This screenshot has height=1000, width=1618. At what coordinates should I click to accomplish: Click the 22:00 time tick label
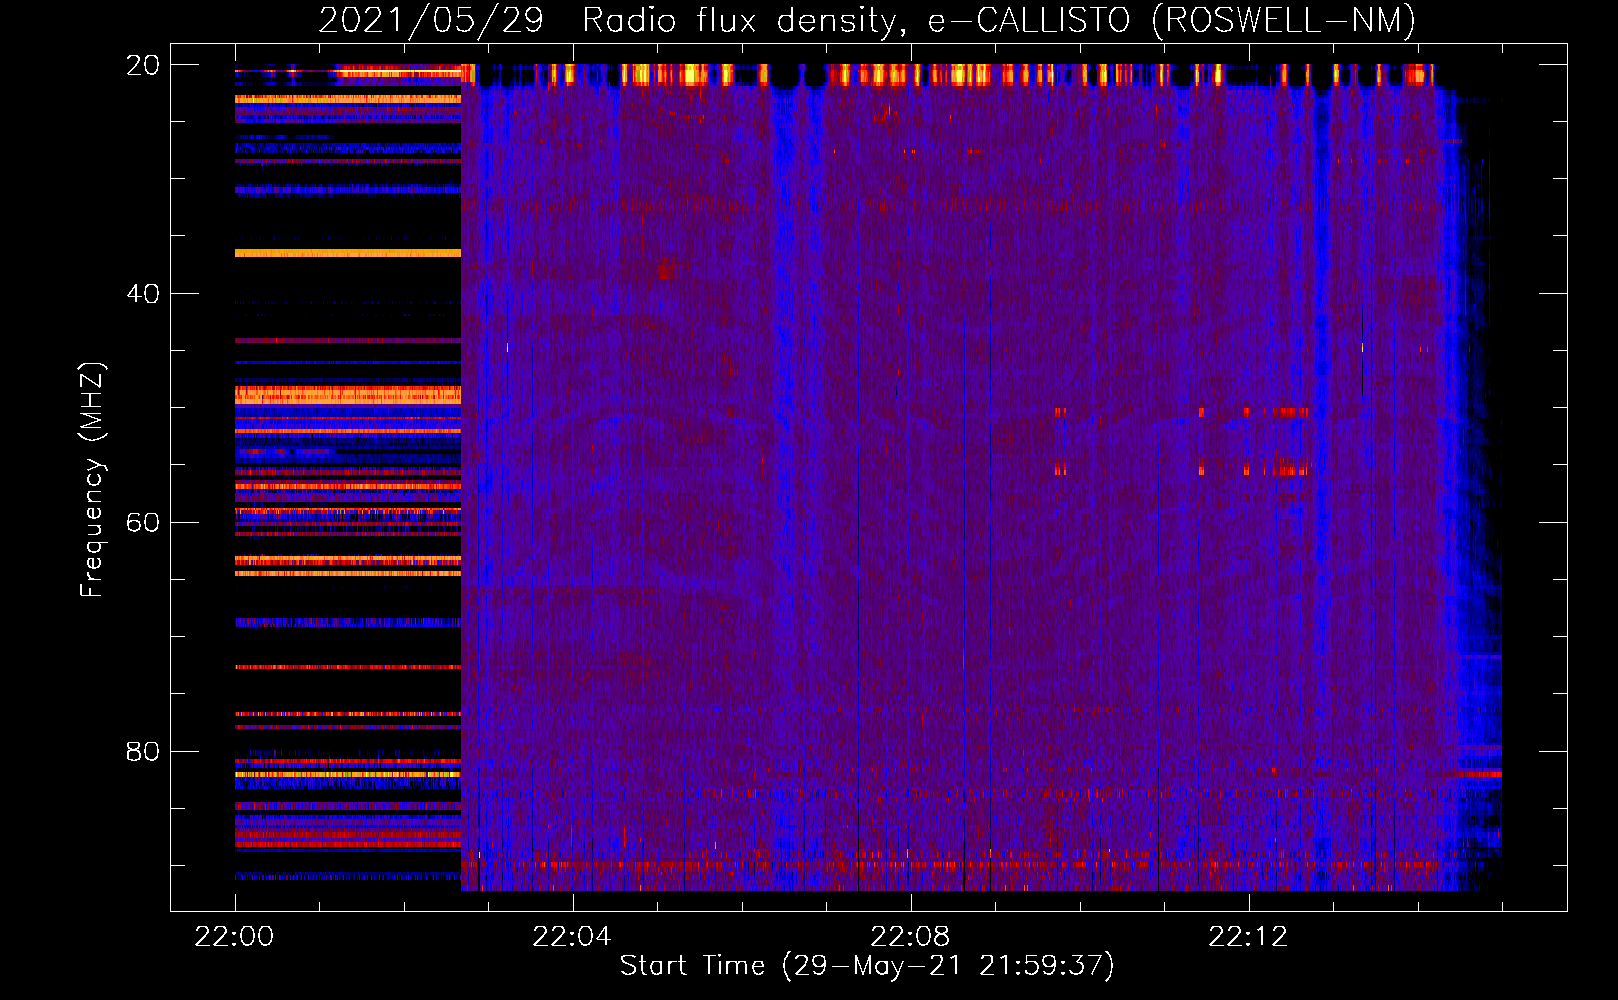pos(234,937)
